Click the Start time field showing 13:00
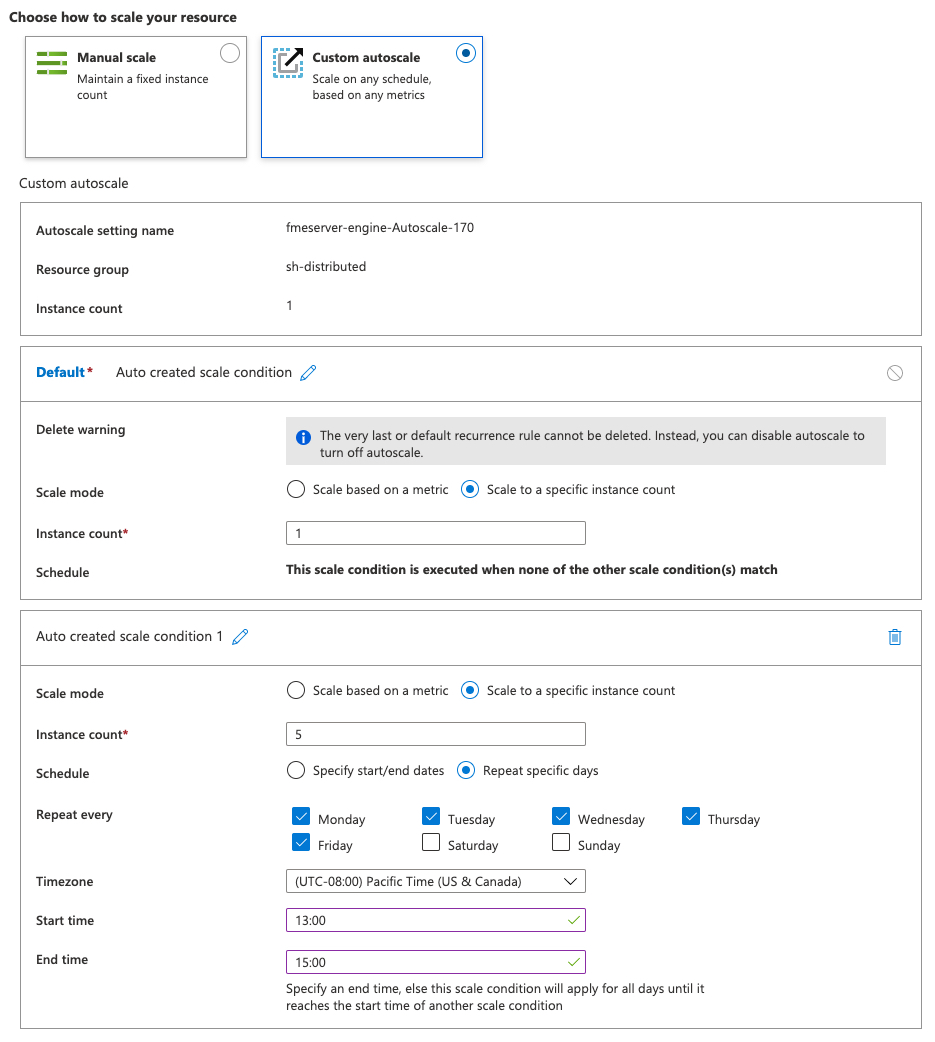Image resolution: width=935 pixels, height=1042 pixels. point(436,920)
